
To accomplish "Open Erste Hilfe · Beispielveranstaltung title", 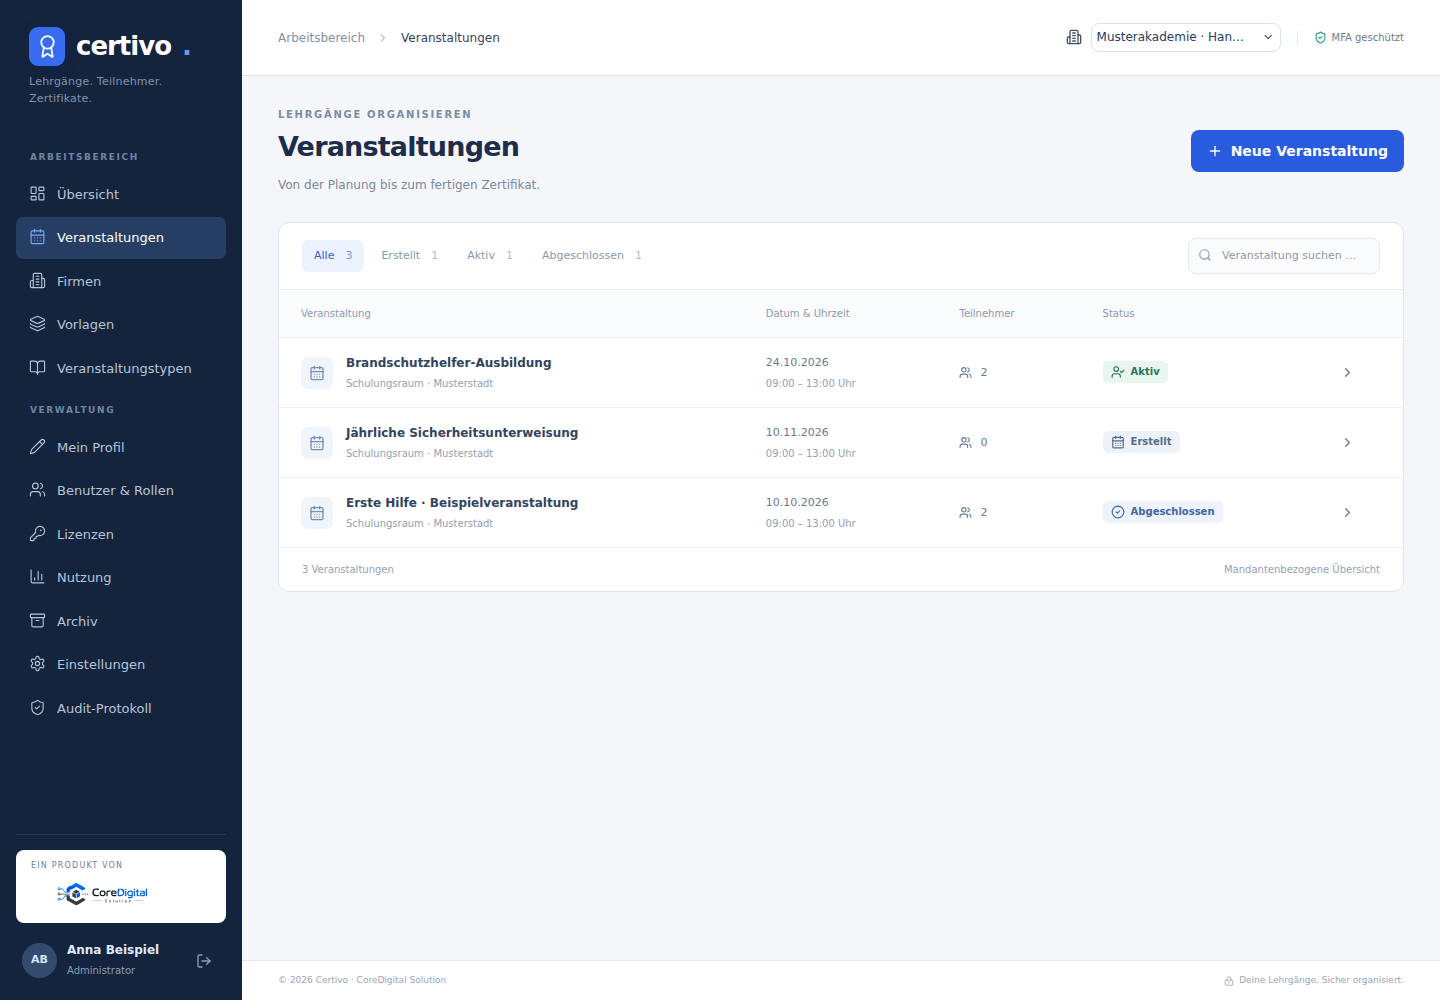I will 462,503.
